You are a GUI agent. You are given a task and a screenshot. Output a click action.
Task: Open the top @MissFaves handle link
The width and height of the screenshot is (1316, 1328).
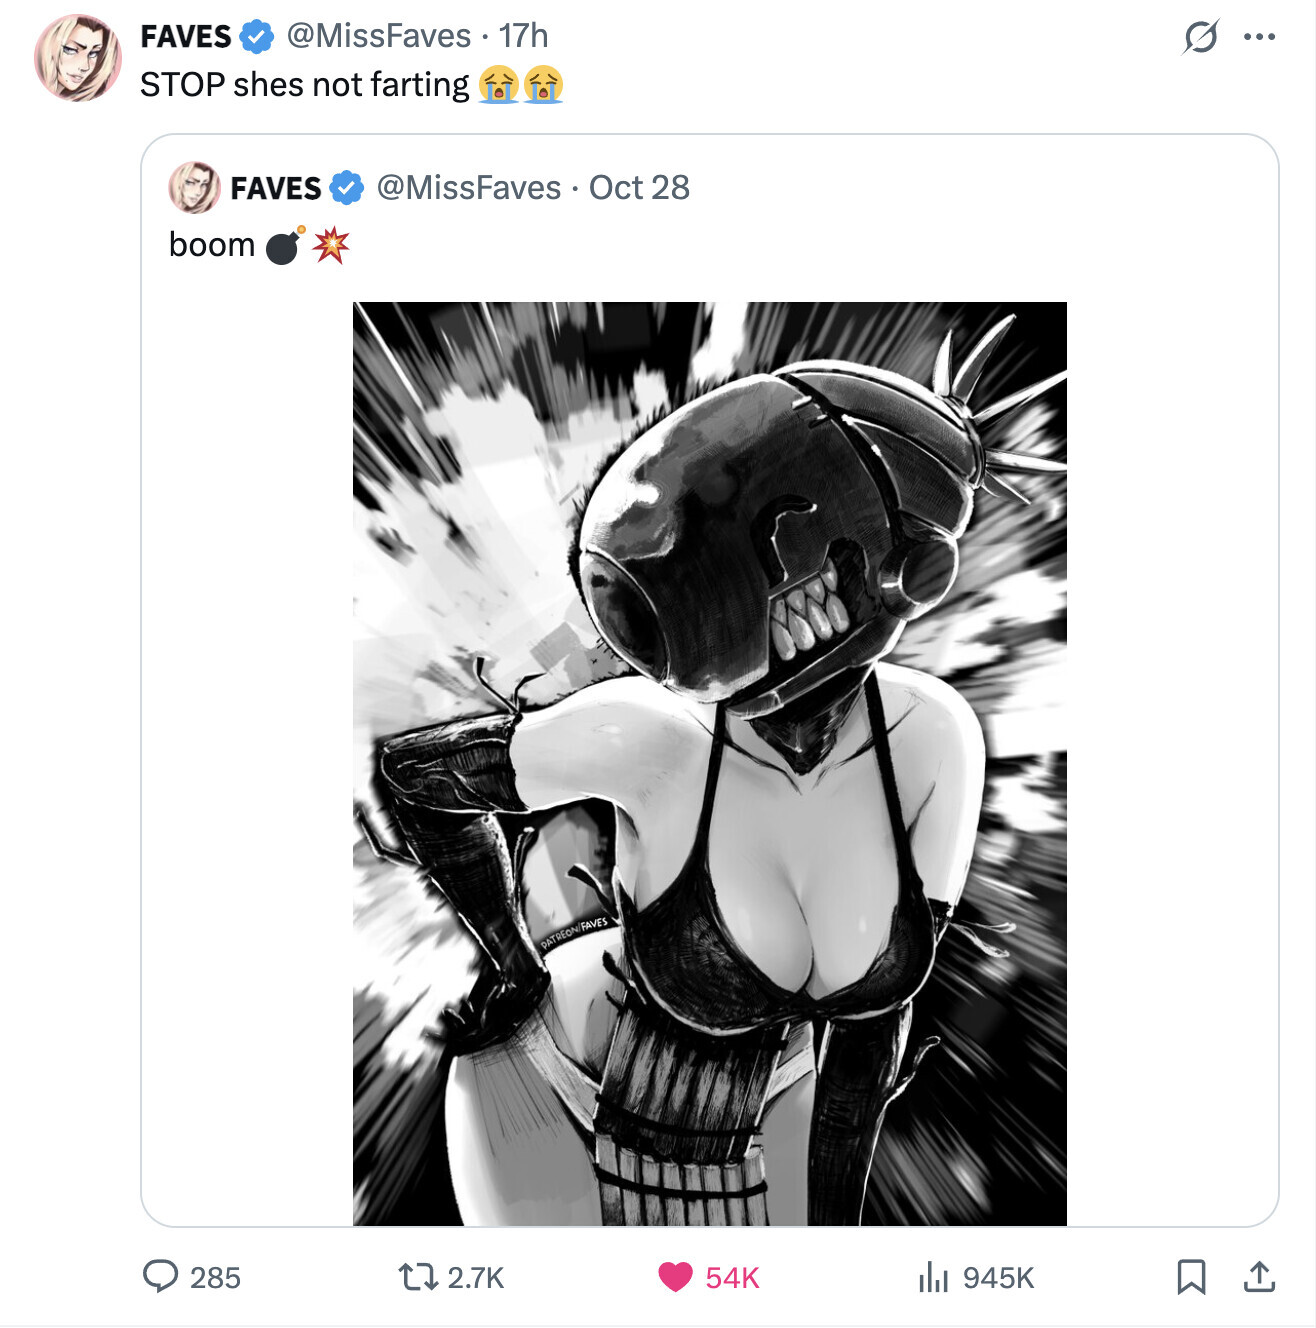(x=378, y=36)
